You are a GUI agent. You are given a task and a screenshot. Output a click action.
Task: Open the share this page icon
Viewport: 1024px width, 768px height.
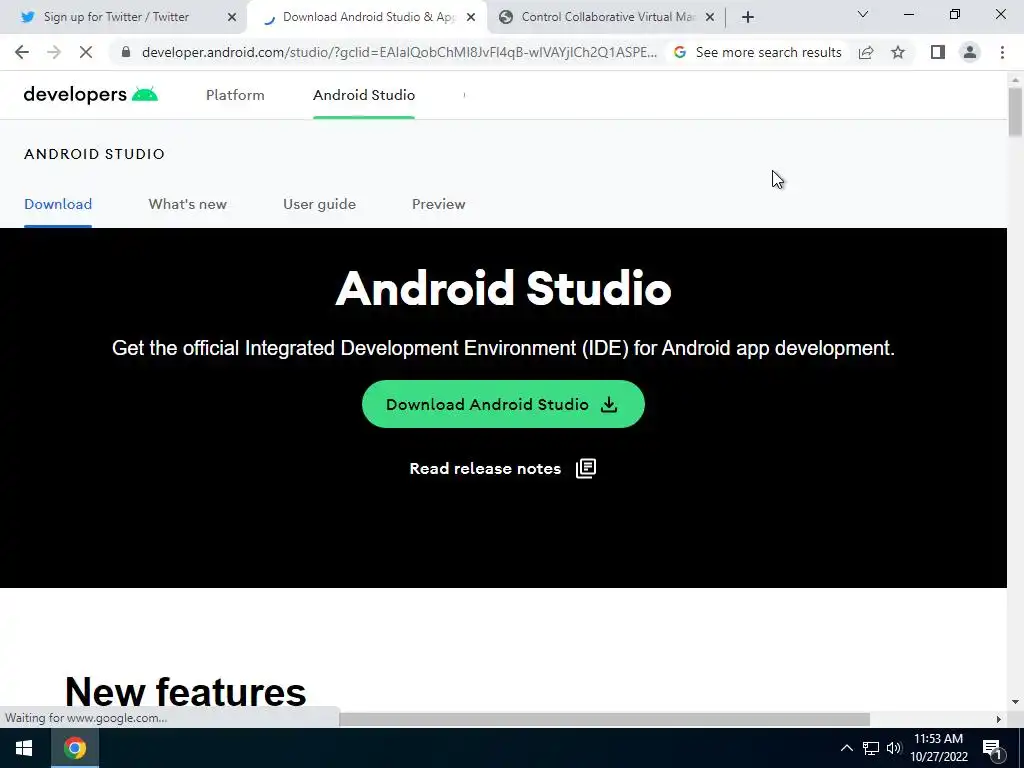pos(866,52)
